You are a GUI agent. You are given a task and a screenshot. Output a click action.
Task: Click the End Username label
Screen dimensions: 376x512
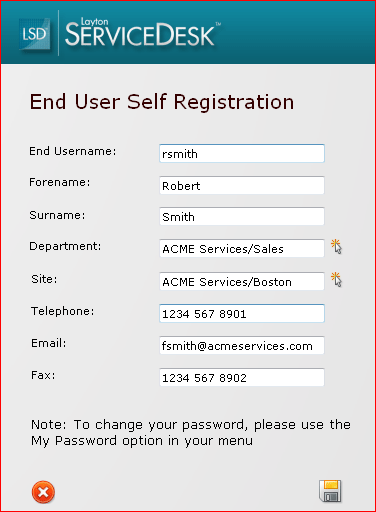pyautogui.click(x=73, y=151)
